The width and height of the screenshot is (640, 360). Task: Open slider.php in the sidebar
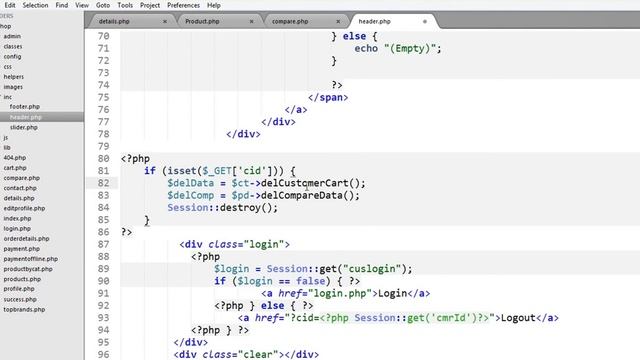point(24,127)
